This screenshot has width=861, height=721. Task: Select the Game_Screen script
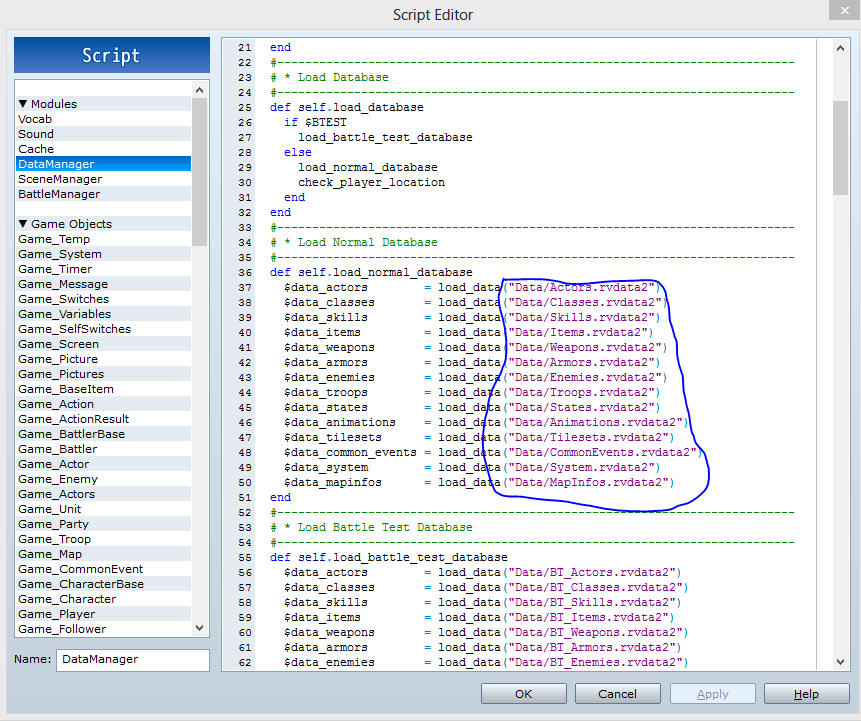104,344
